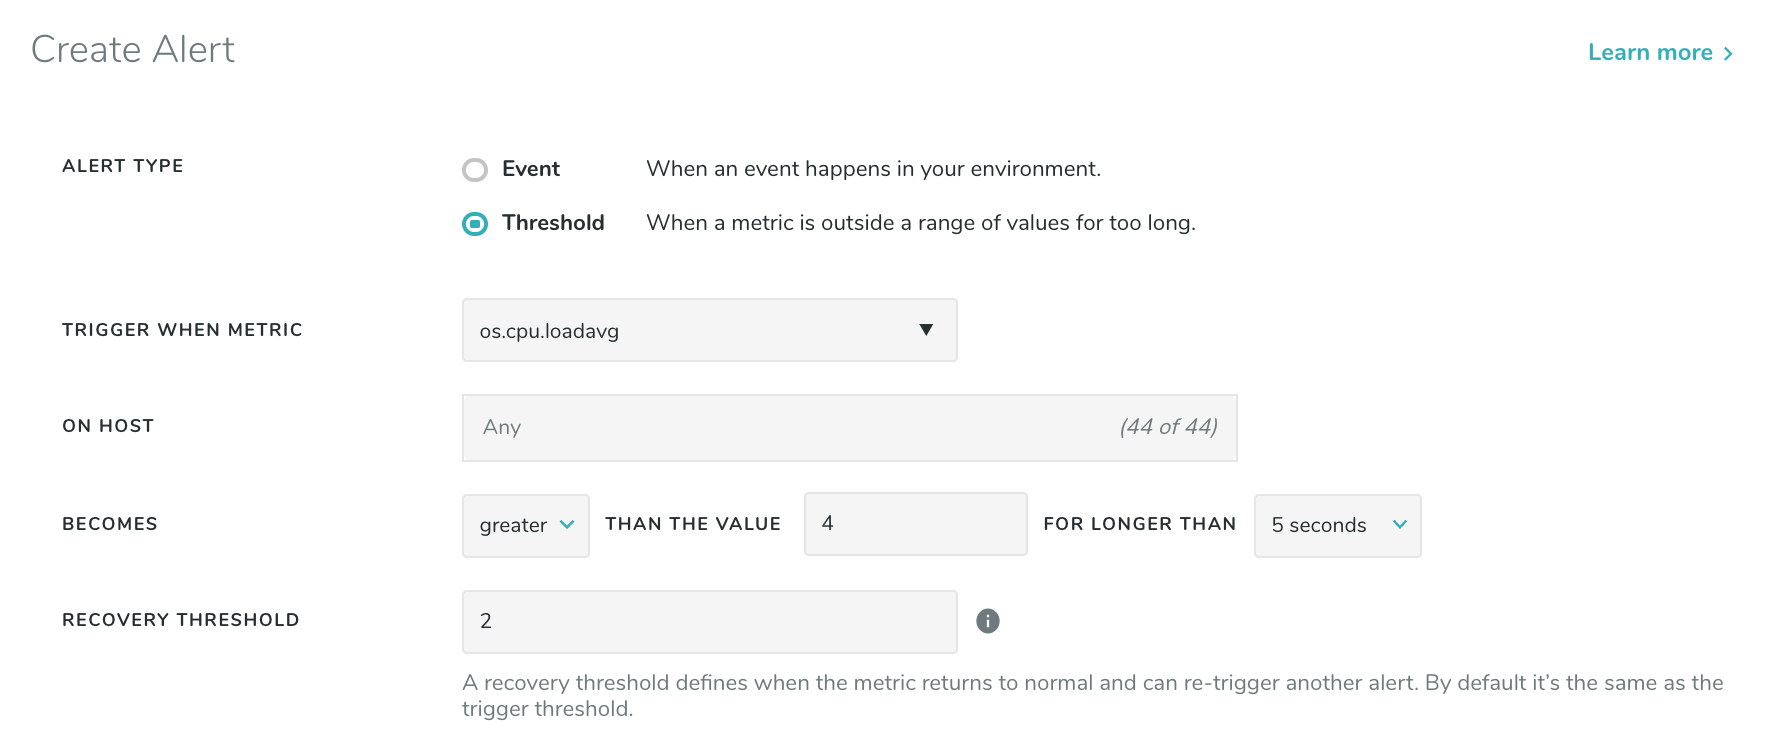The width and height of the screenshot is (1786, 746).
Task: Click the info icon beside recovery threshold
Action: pyautogui.click(x=988, y=621)
